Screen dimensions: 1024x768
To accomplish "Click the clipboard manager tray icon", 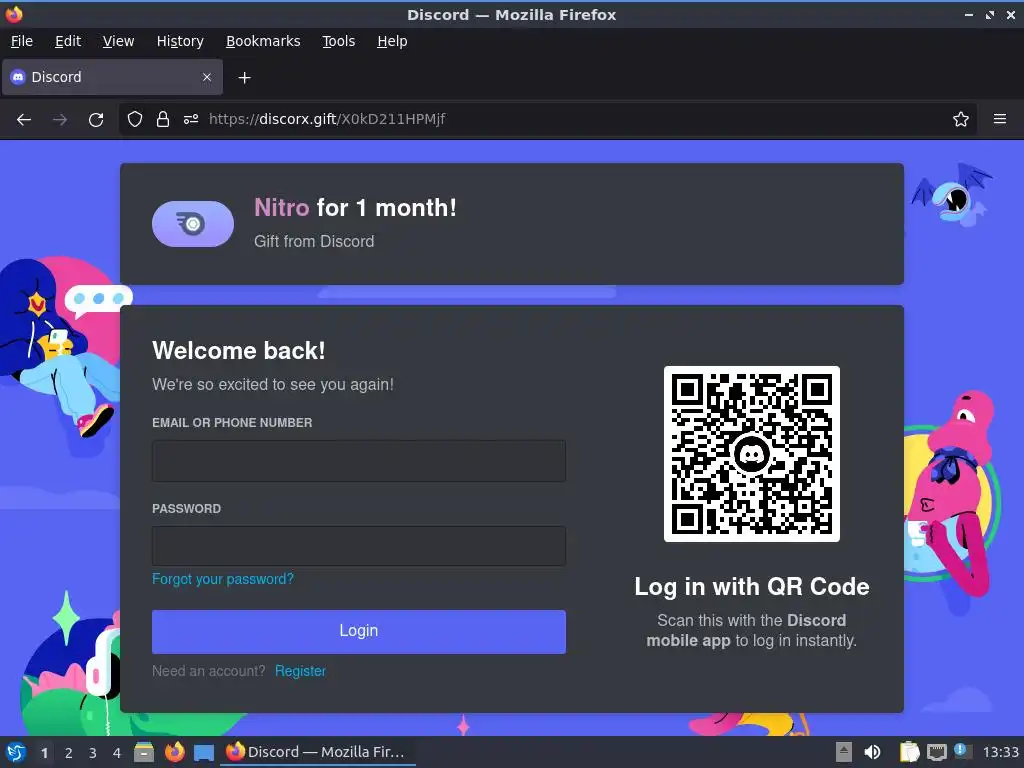I will 909,752.
